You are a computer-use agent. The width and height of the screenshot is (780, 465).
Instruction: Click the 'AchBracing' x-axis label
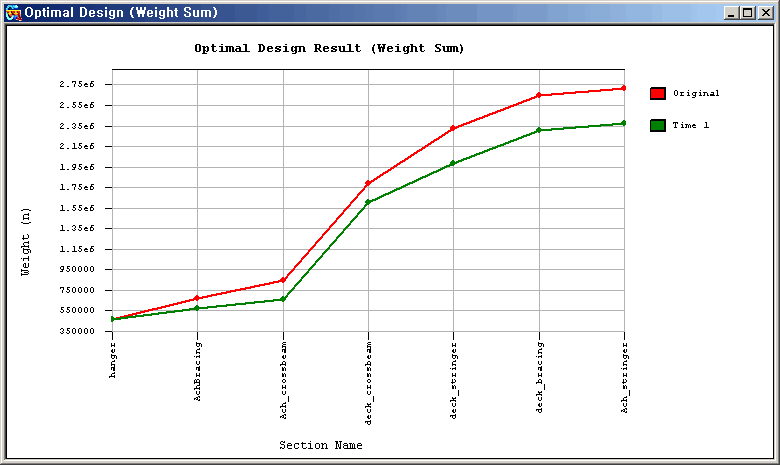(x=197, y=371)
